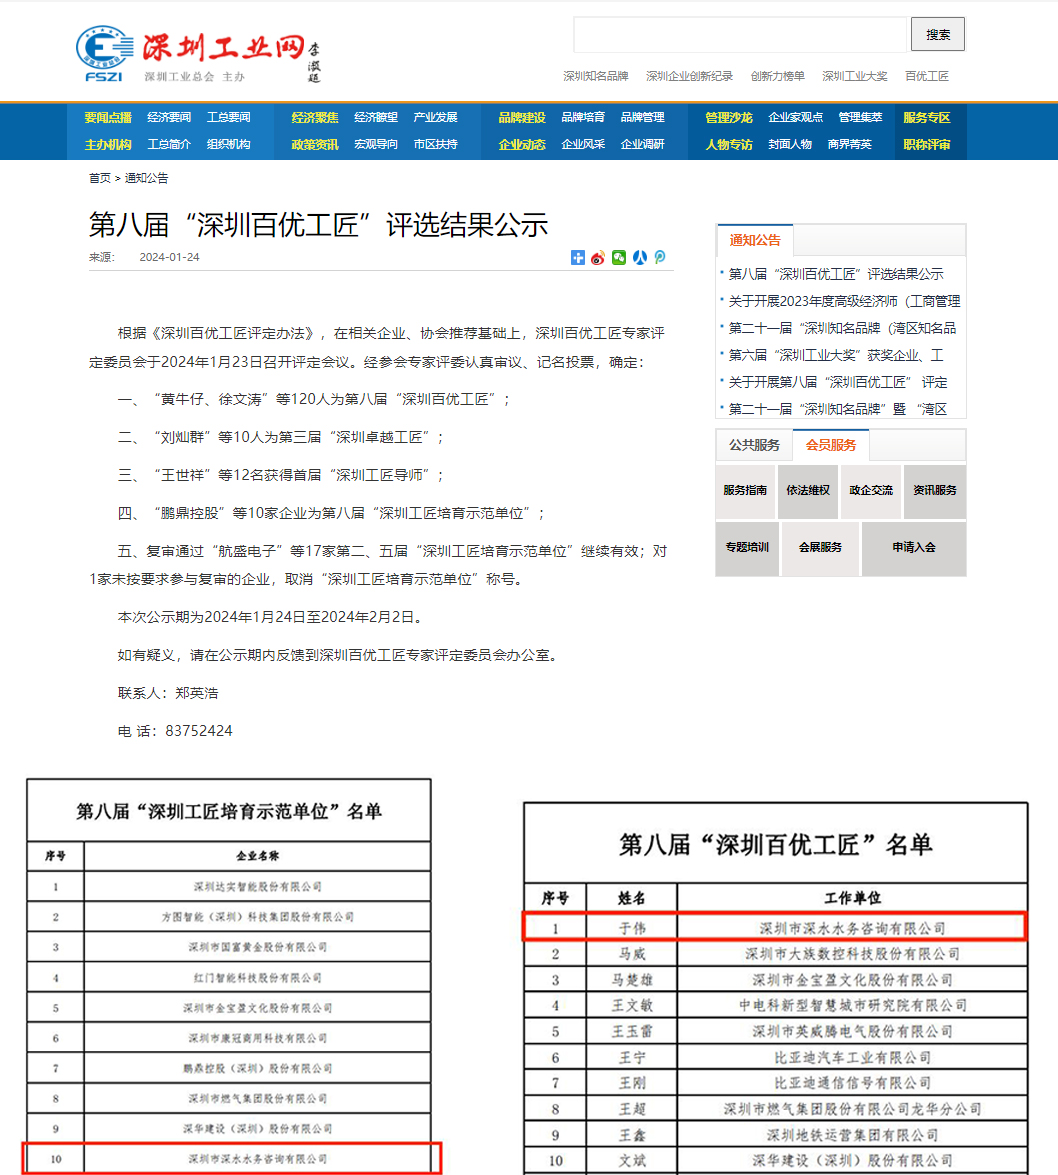The height and width of the screenshot is (1175, 1058).
Task: Open the 深圳知名品牌 top link
Action: 595,76
